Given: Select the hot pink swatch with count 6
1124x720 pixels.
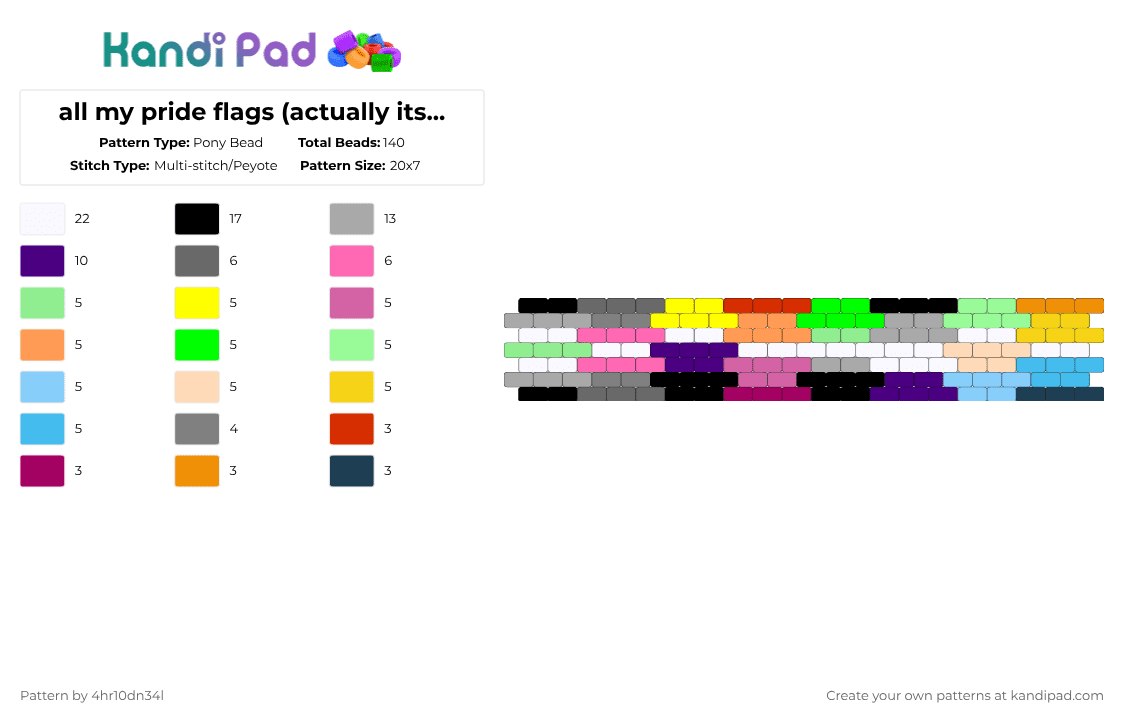Looking at the screenshot, I should [x=352, y=261].
